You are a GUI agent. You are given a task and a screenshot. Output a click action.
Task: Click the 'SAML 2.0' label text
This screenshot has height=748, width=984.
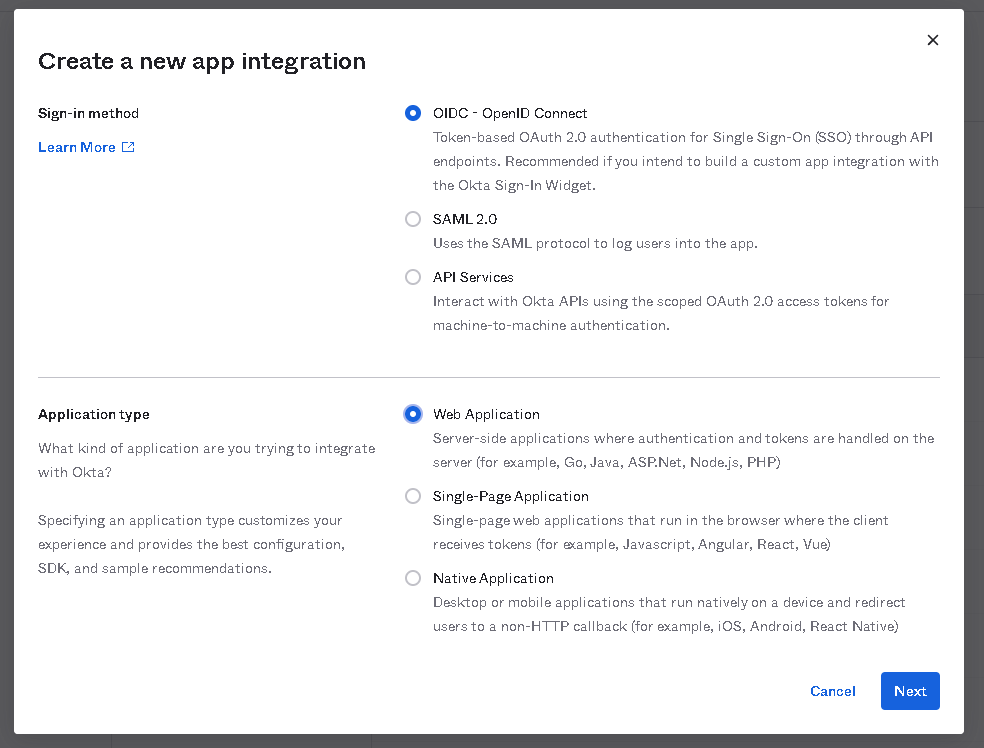(x=465, y=219)
